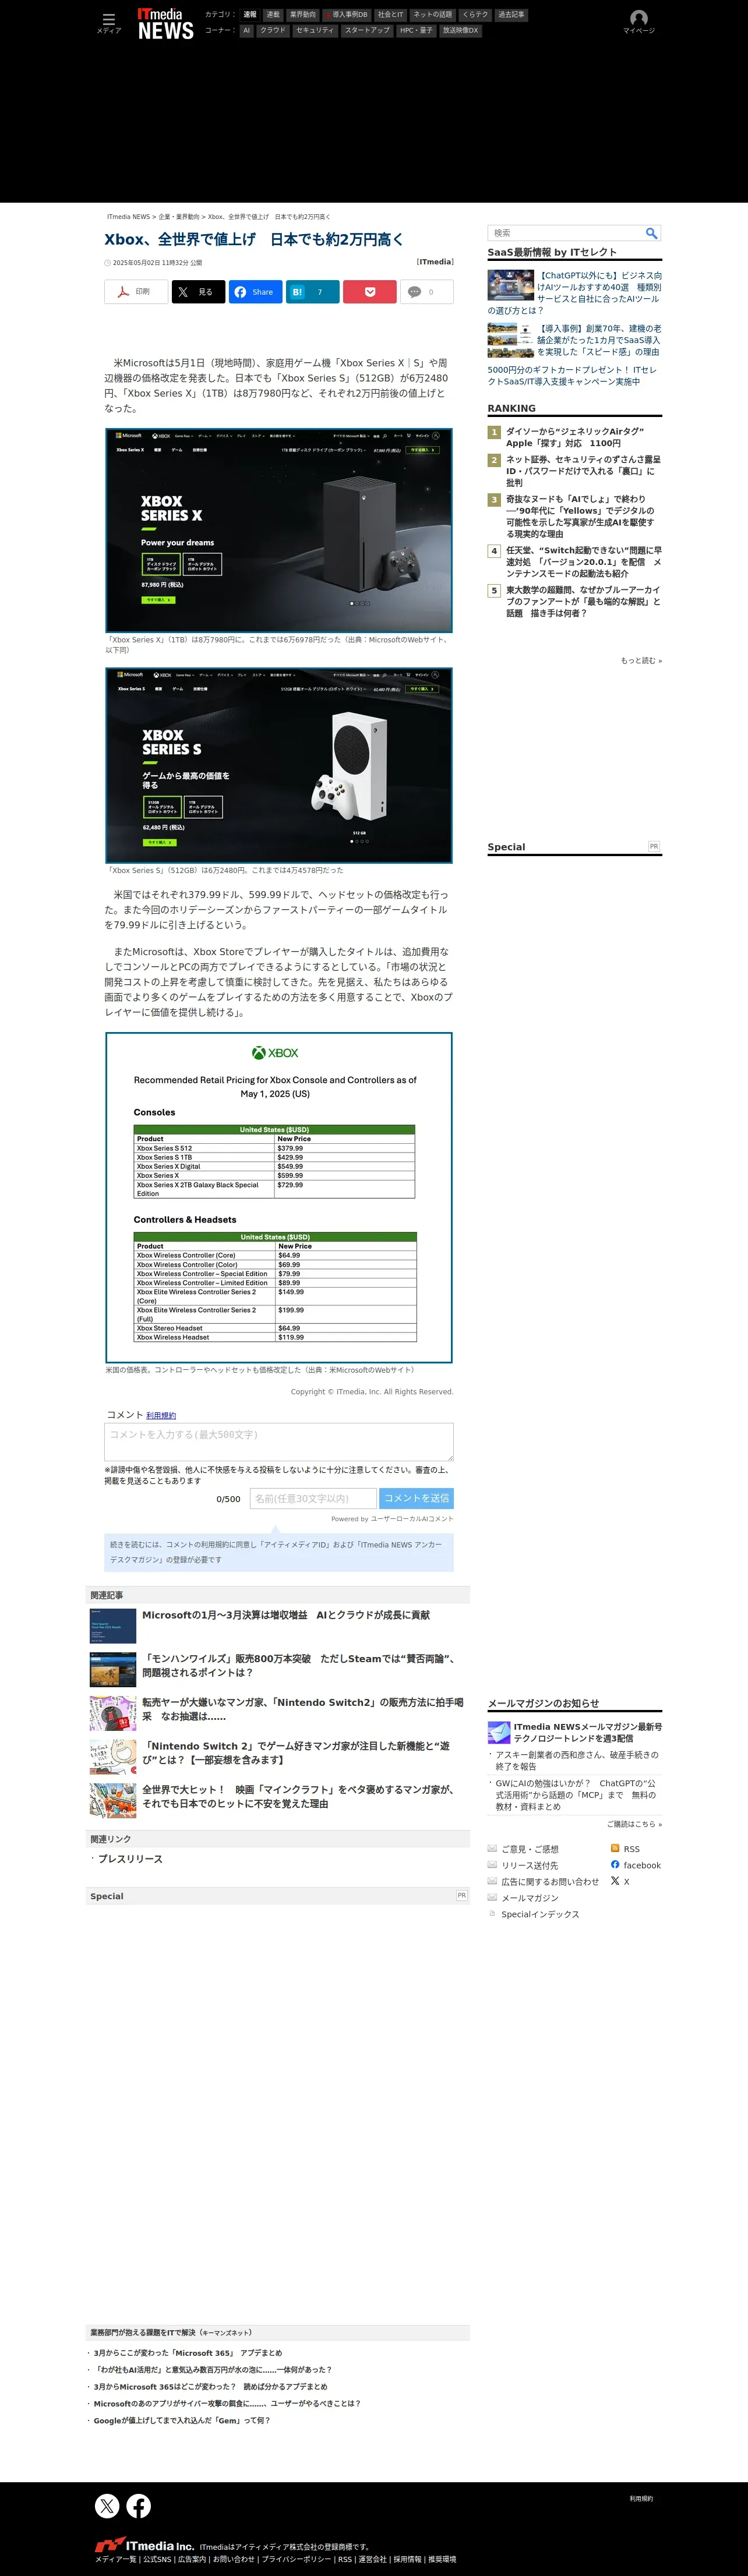
Task: Open the プレスリリース related link
Action: click(130, 1859)
